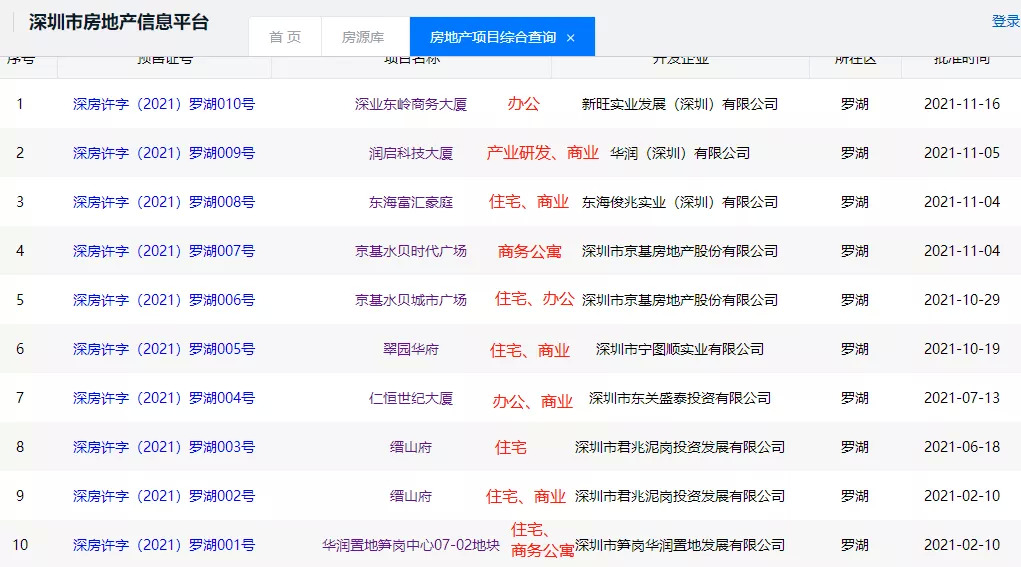Switch to the 房源库 tab
The image size is (1021, 567).
[x=363, y=37]
